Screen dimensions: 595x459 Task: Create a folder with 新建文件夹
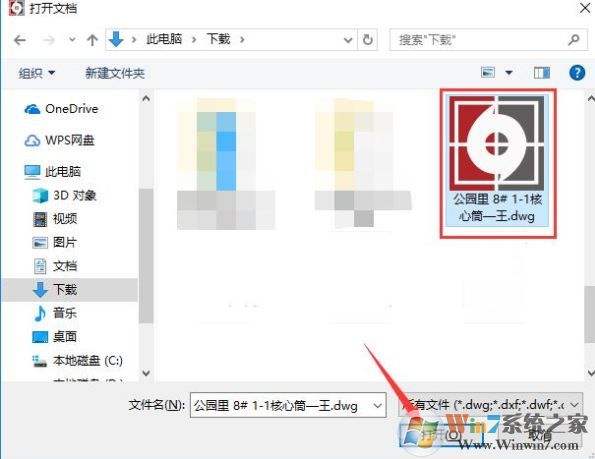click(x=115, y=73)
